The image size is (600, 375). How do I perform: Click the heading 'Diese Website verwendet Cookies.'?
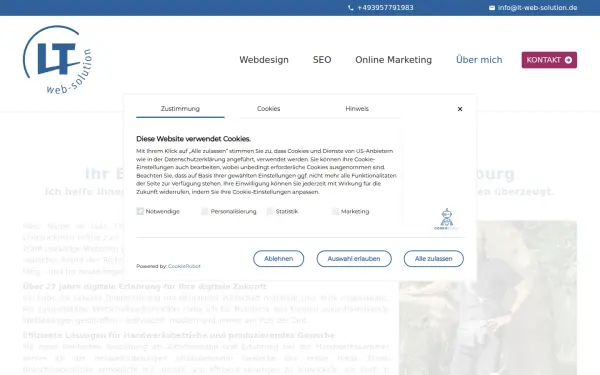coord(194,139)
